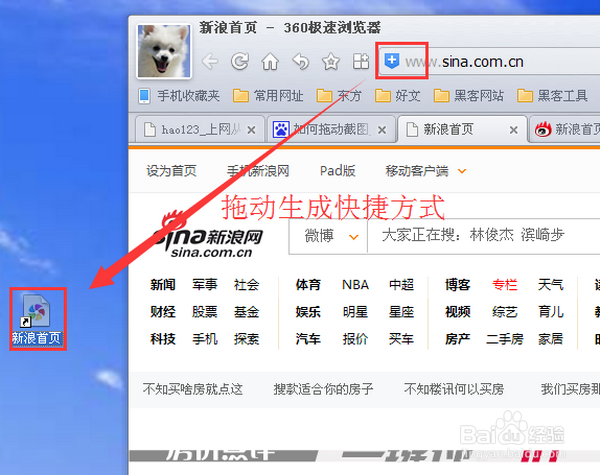Open the 探索 channel link
This screenshot has height=475, width=600.
tap(246, 339)
